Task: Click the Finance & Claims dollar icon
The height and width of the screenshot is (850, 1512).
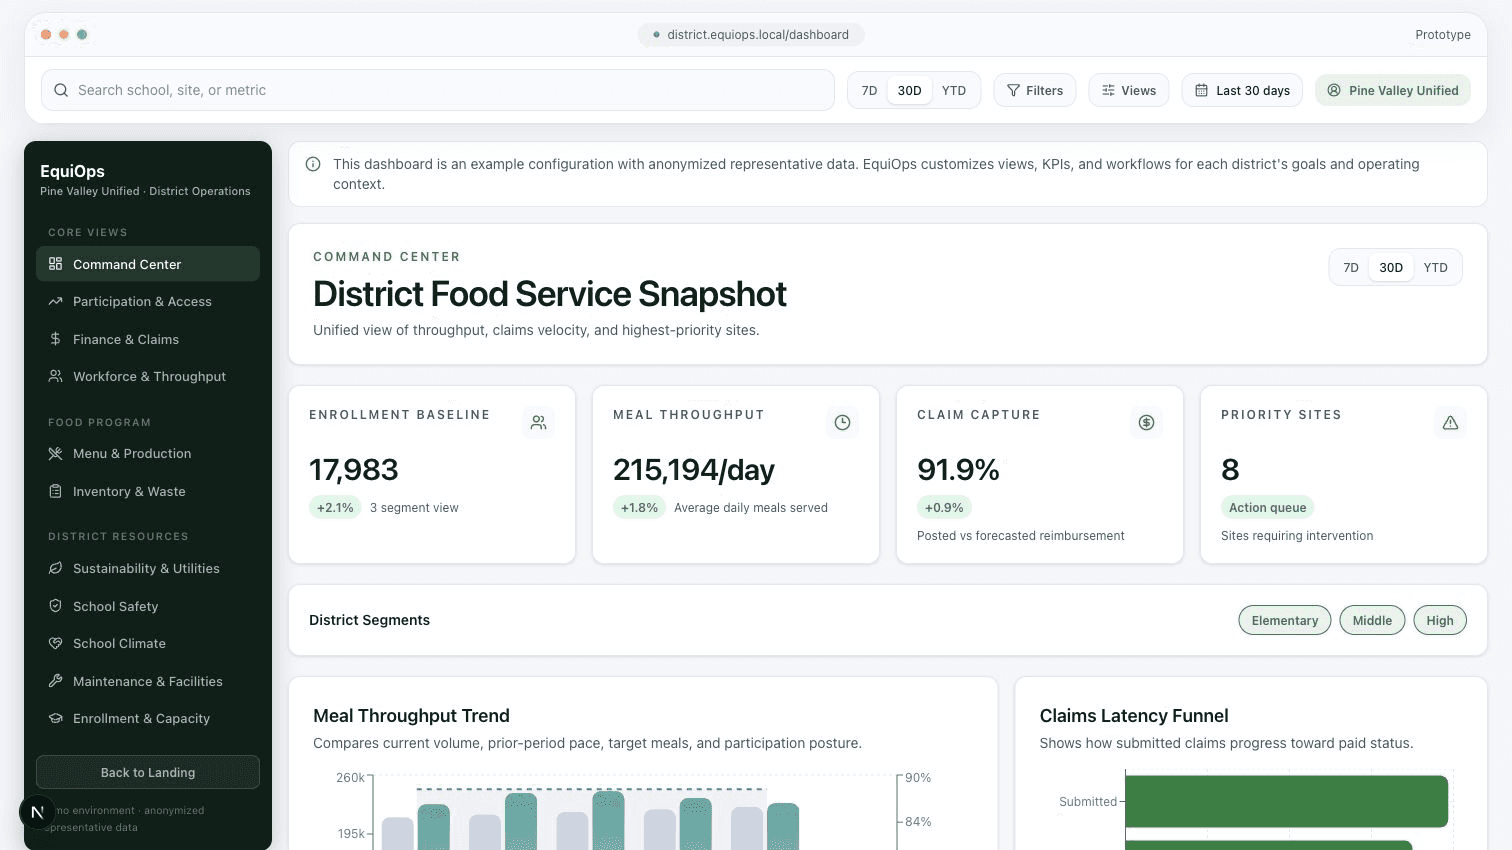Action: click(55, 339)
